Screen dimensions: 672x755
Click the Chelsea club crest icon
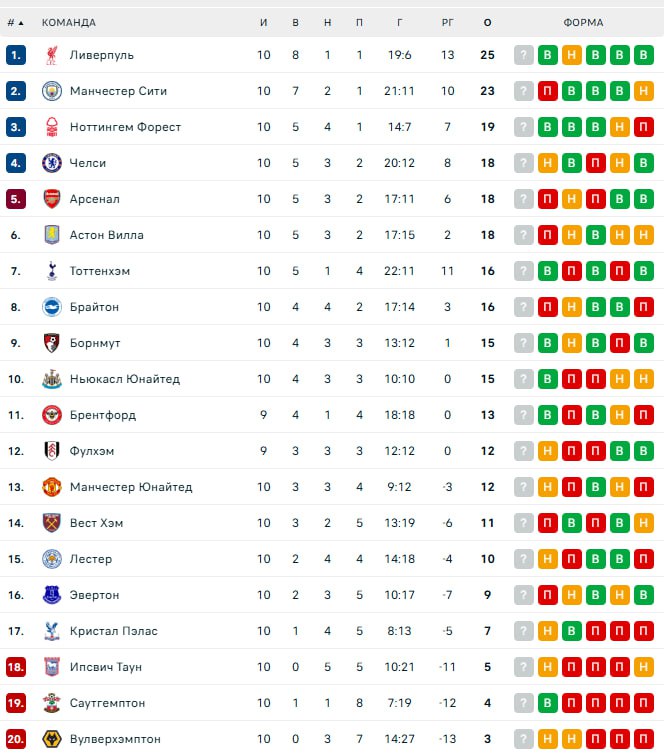[x=51, y=163]
